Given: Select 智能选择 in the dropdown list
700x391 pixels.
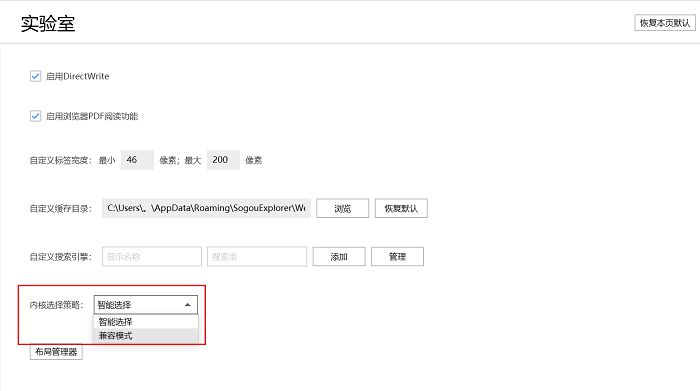Looking at the screenshot, I should click(x=146, y=322).
